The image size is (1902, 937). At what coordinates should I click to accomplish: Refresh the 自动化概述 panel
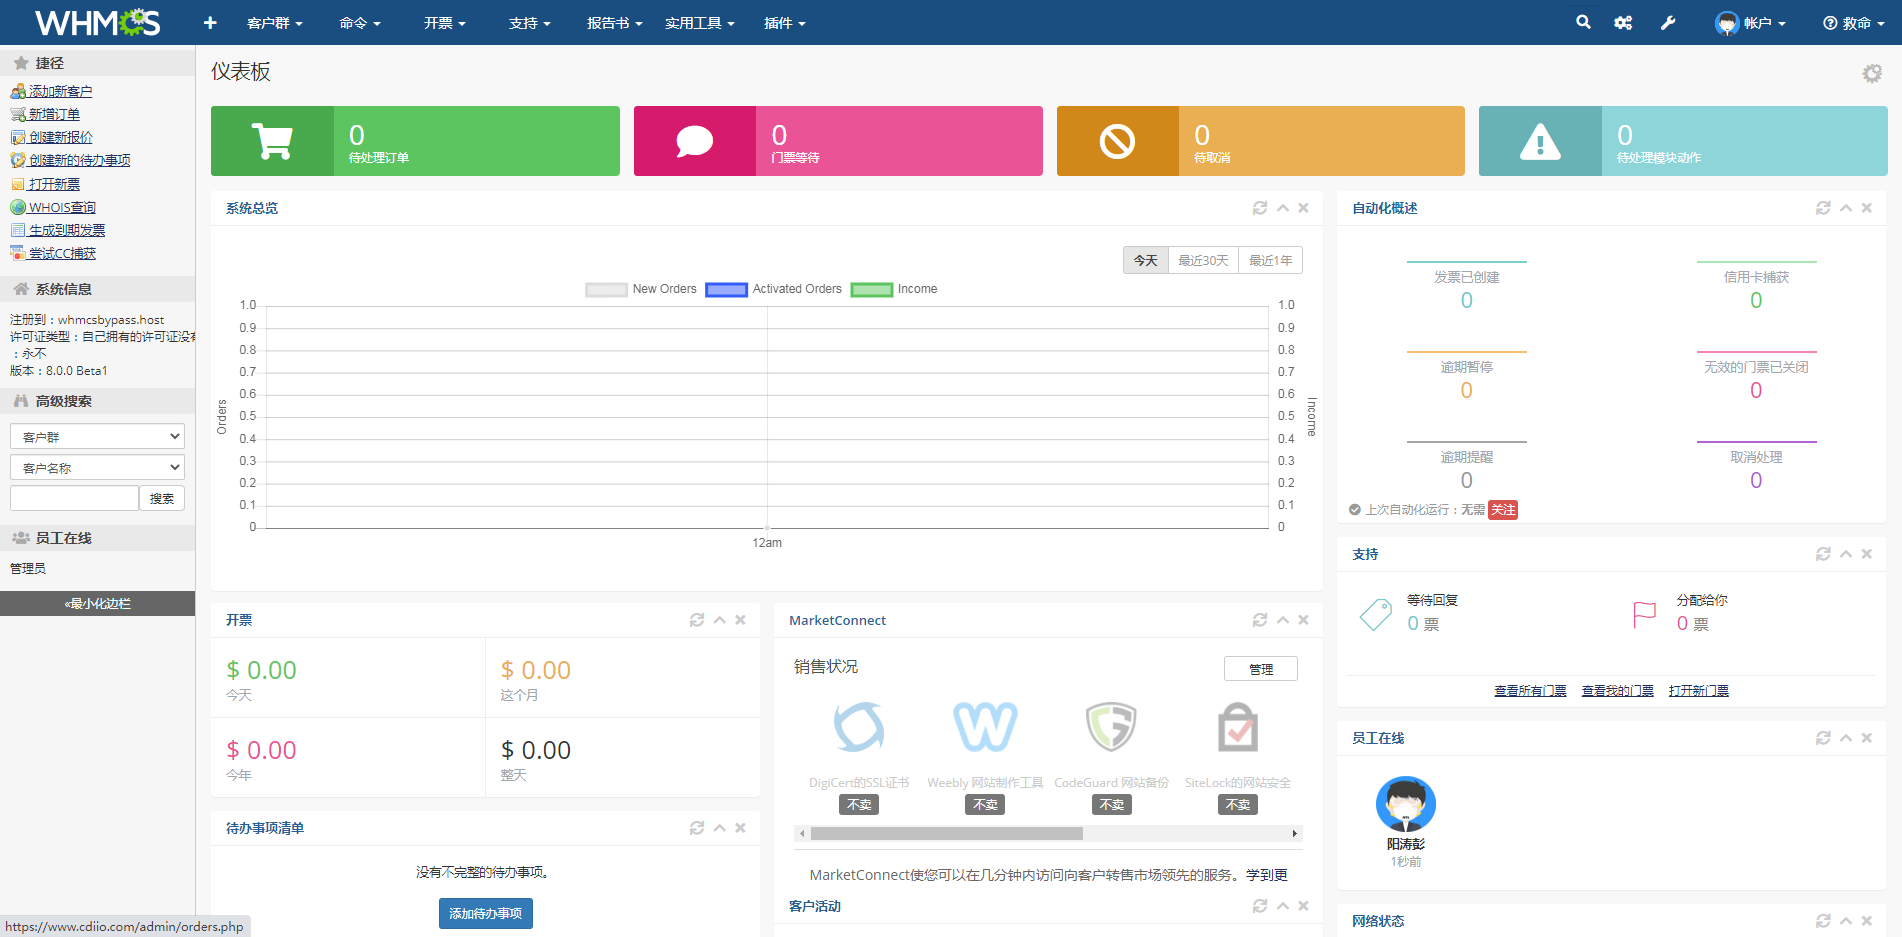pos(1822,207)
